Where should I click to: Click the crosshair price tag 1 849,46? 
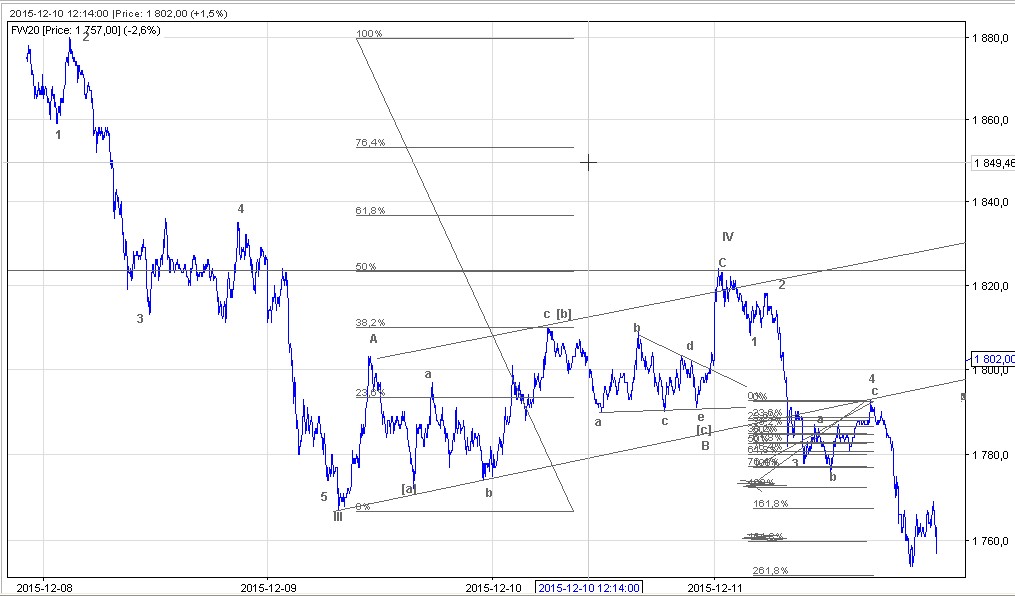(994, 163)
